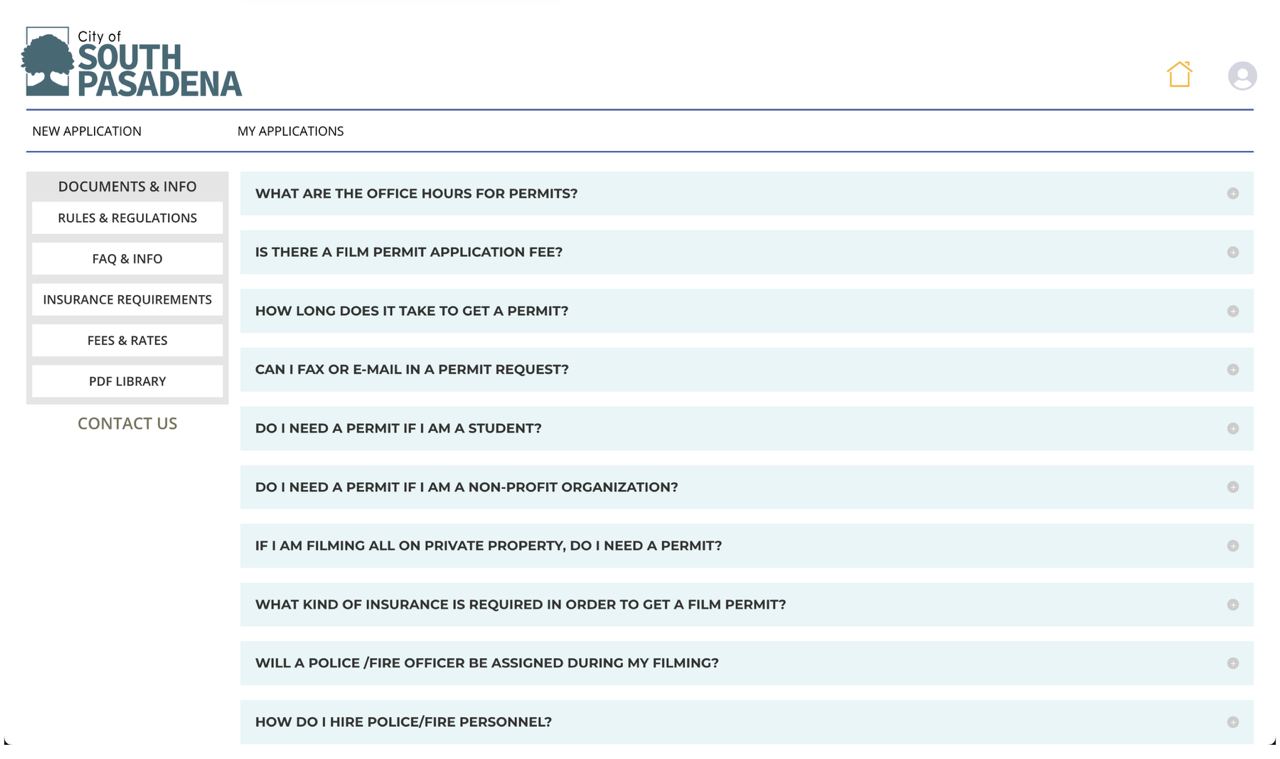Expand the private property filming question
This screenshot has height=759, width=1280.
(x=488, y=546)
